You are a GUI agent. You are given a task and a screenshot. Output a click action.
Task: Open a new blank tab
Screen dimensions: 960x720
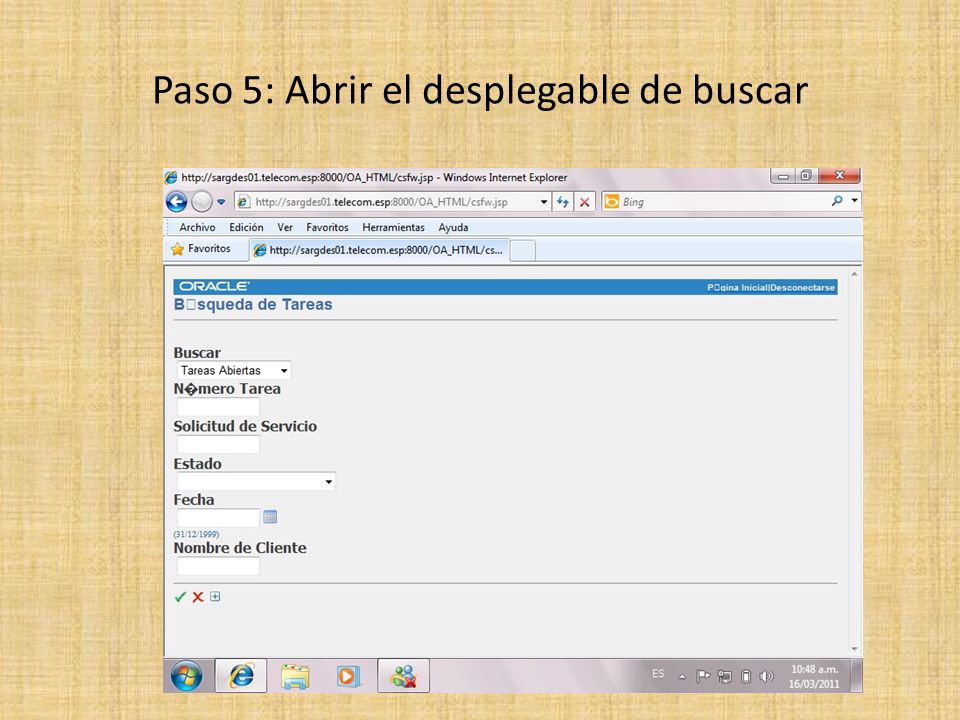point(522,250)
